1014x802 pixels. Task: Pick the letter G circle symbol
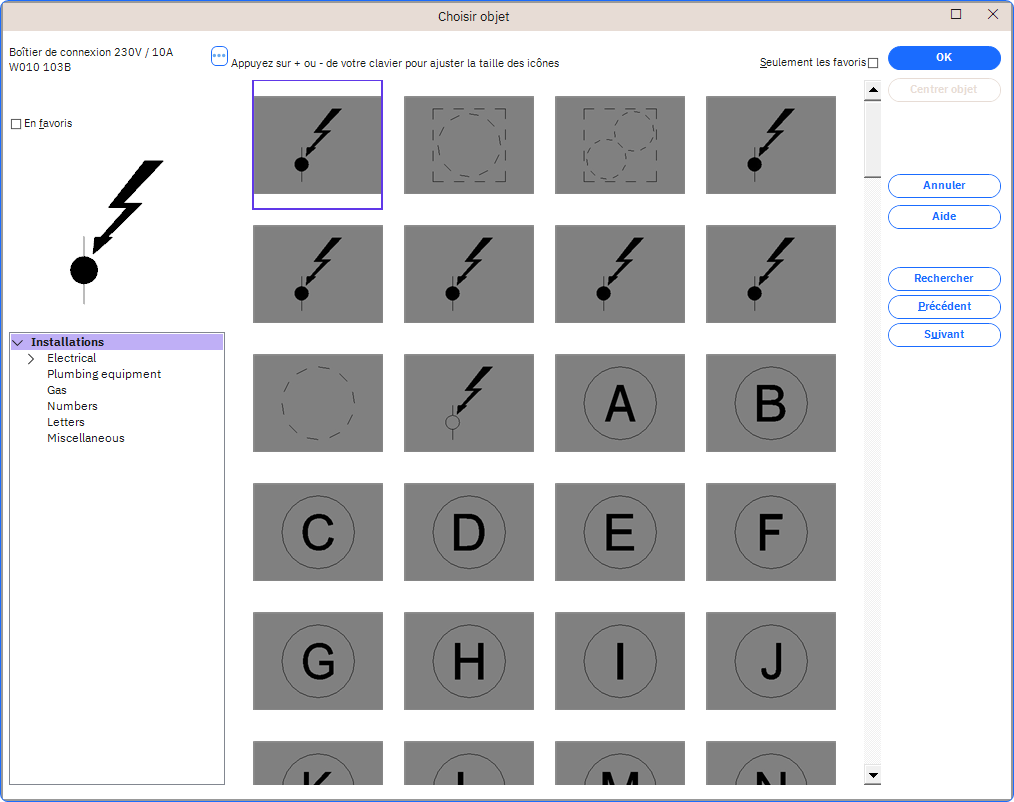317,661
